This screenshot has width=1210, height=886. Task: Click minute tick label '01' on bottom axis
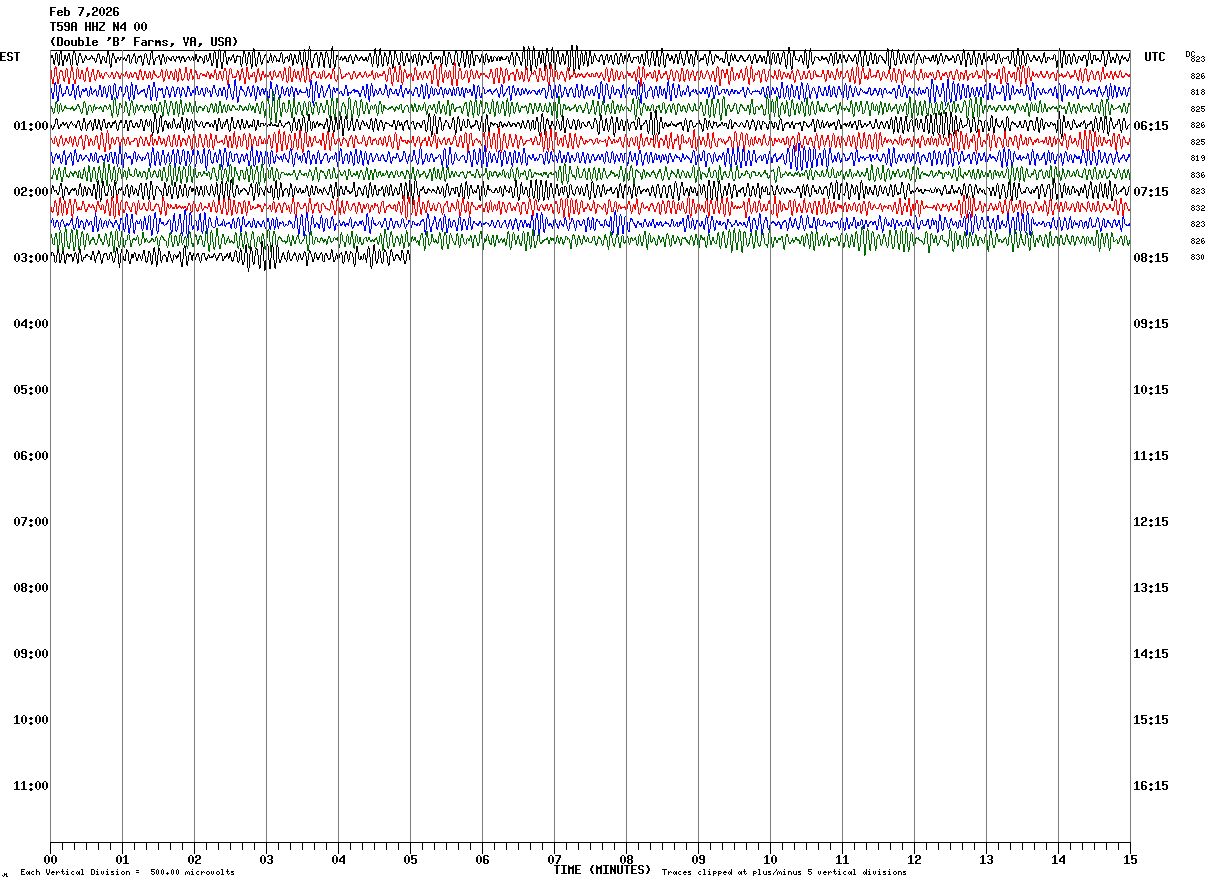tap(122, 860)
